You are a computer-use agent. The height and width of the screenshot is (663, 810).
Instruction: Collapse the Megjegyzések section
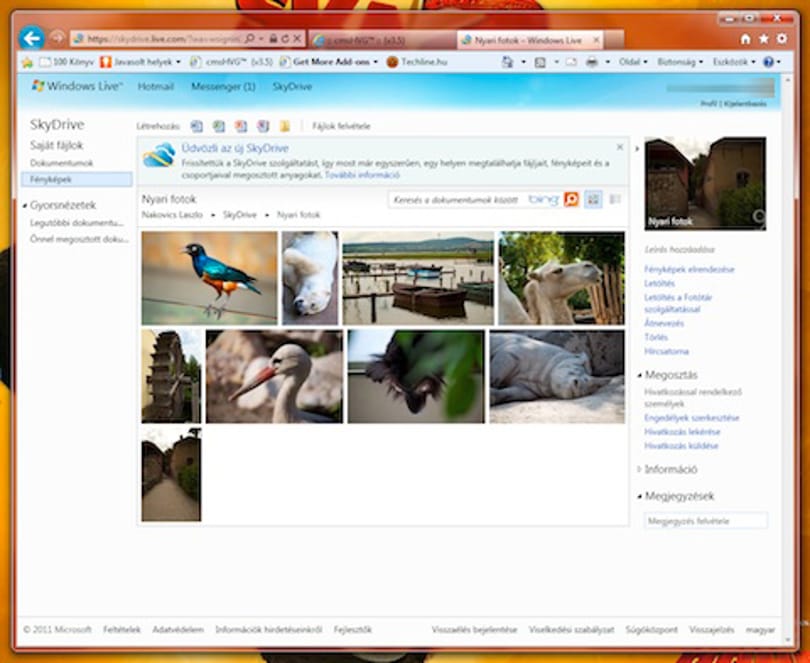pos(640,497)
